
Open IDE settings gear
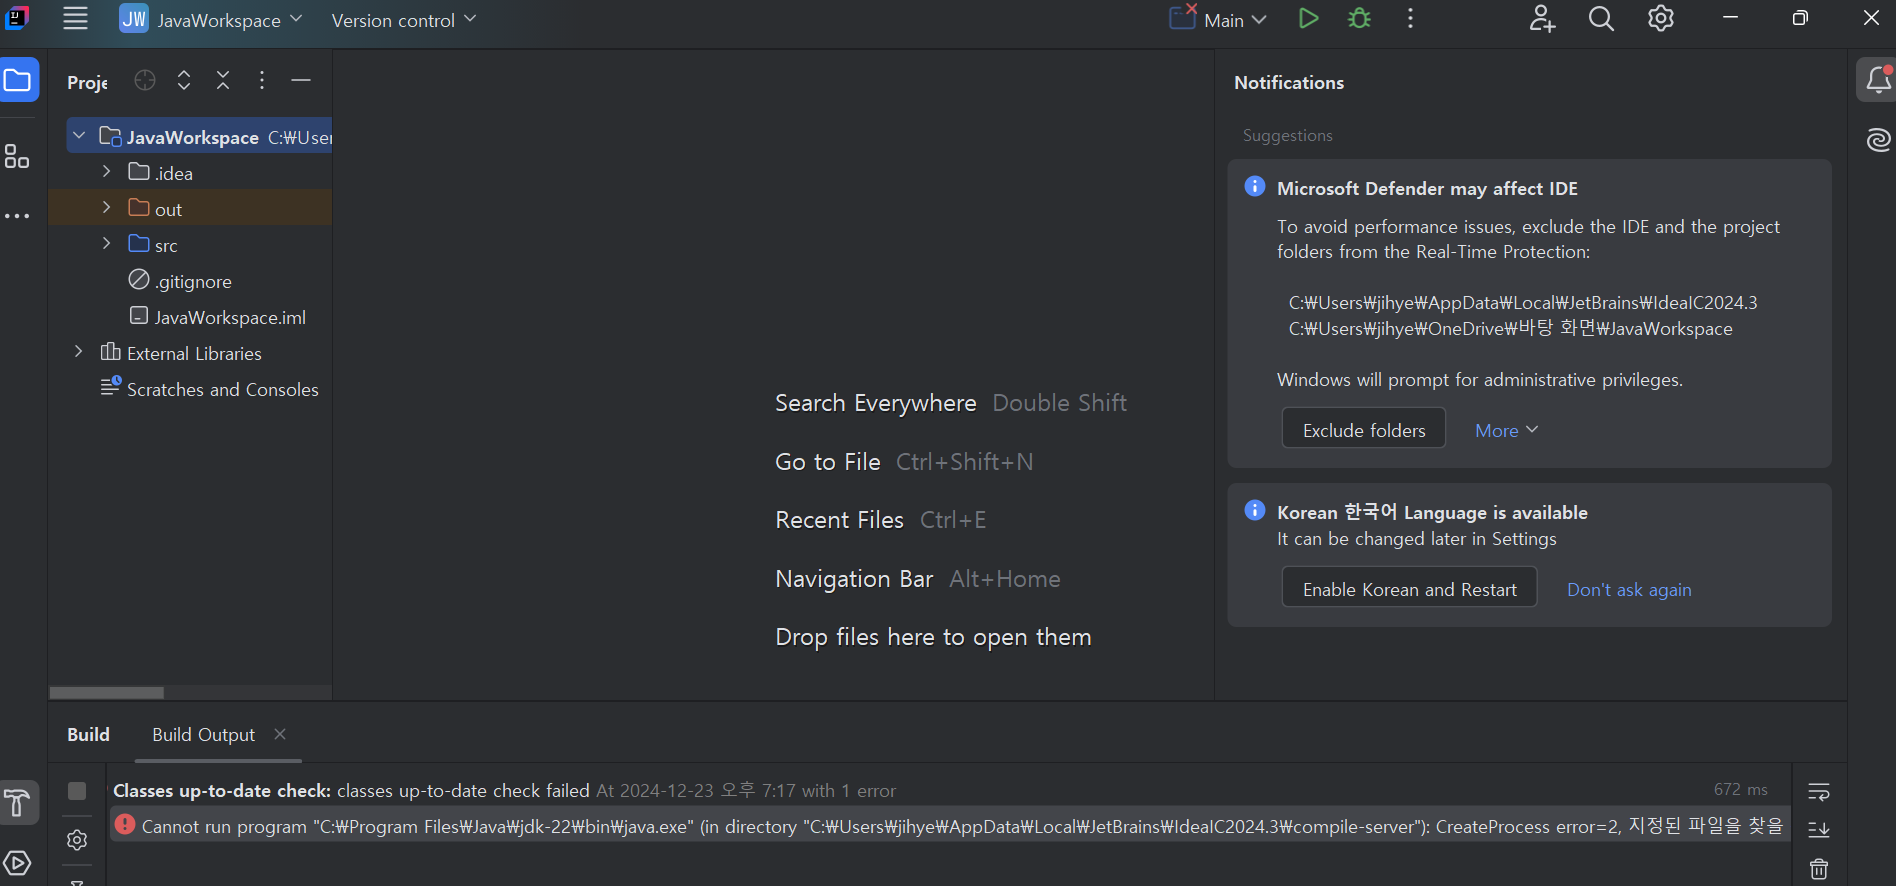click(x=1661, y=19)
